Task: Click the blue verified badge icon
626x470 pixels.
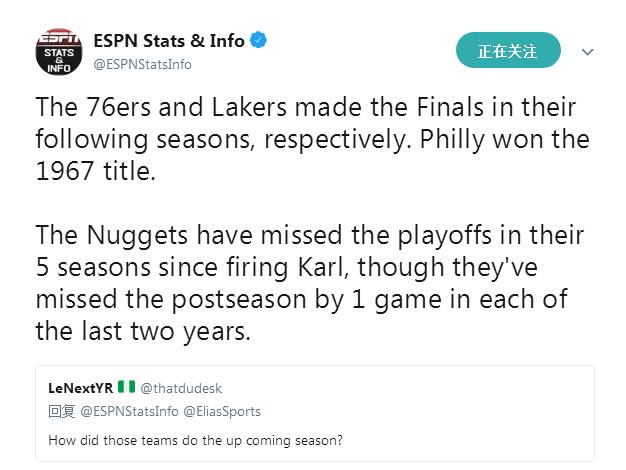Action: pos(259,41)
